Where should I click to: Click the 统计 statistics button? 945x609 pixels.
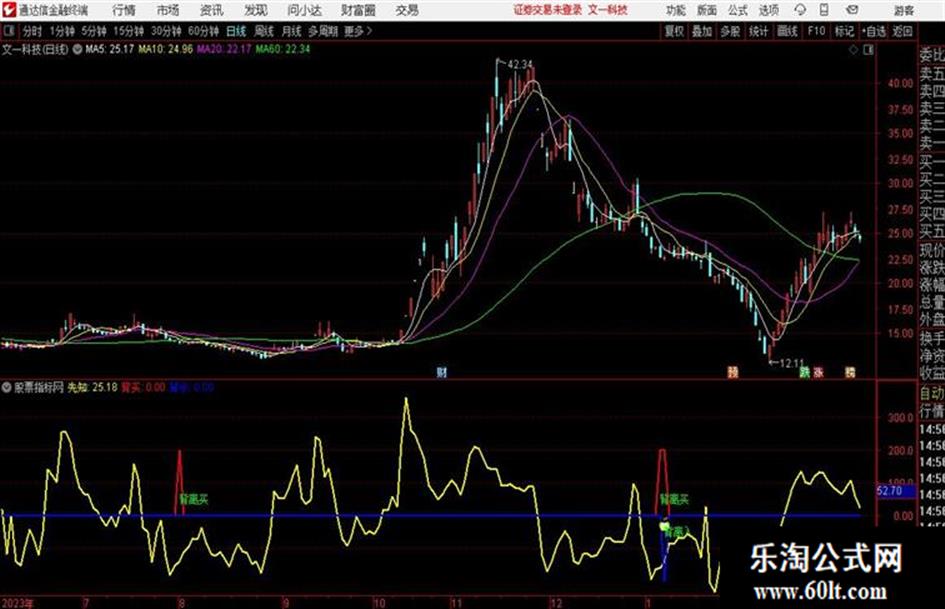point(758,31)
